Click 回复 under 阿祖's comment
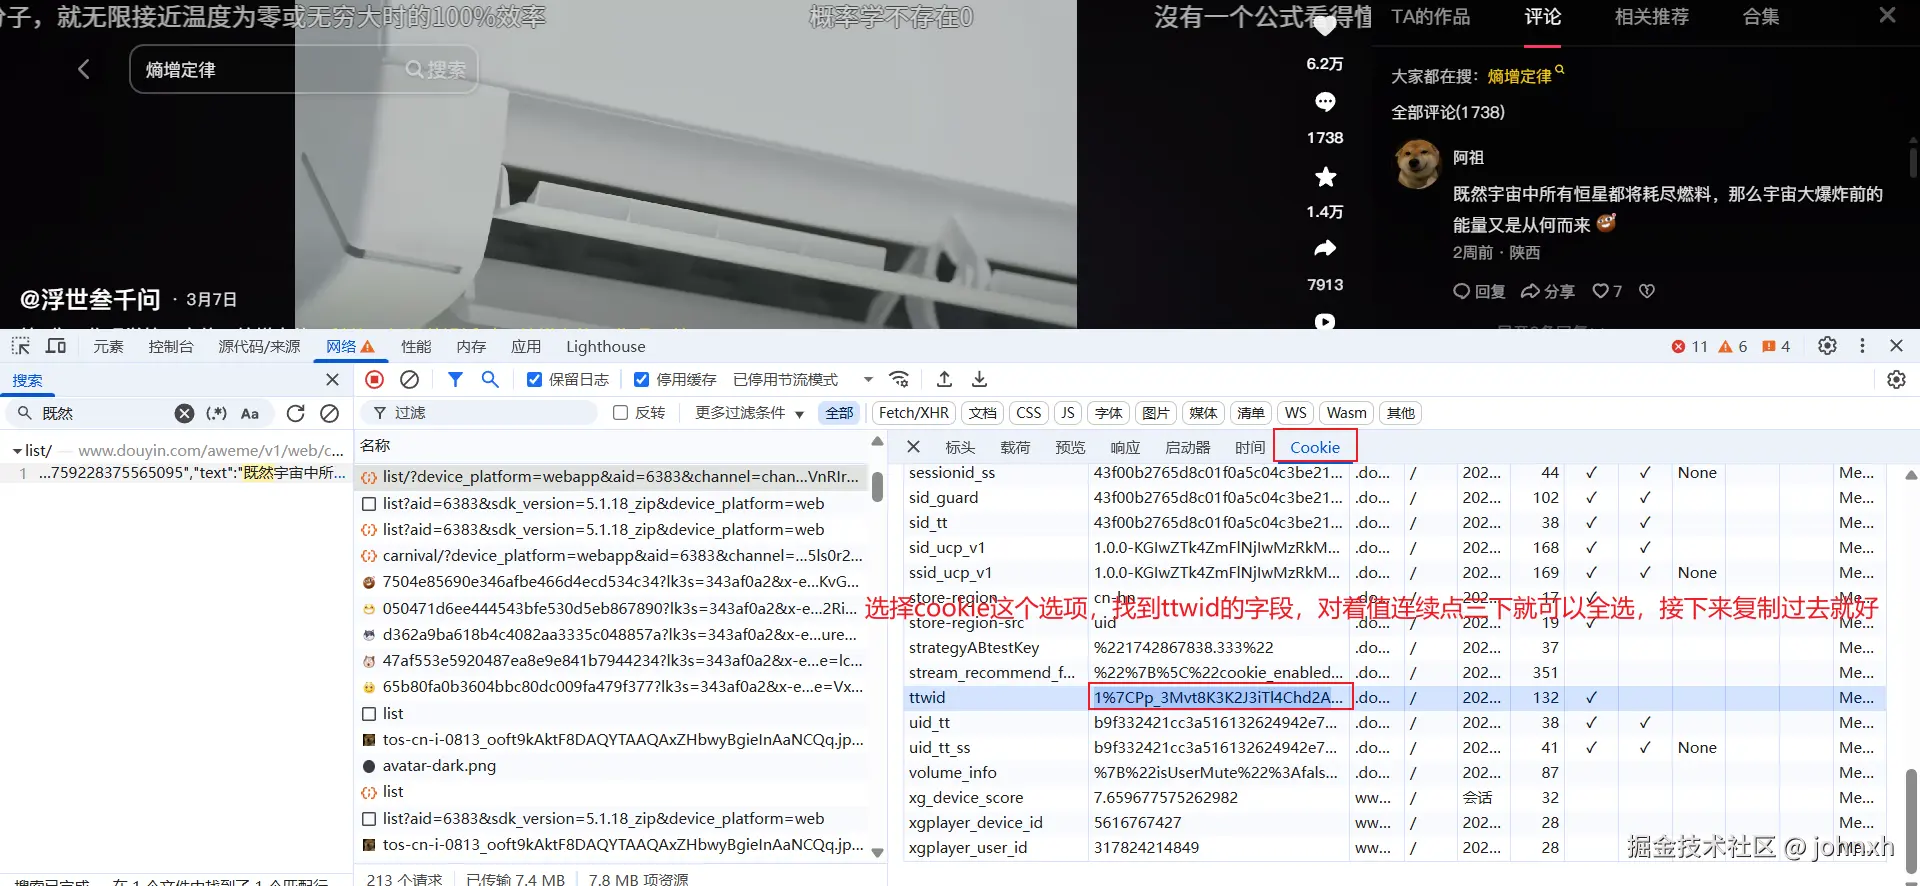 click(1479, 291)
